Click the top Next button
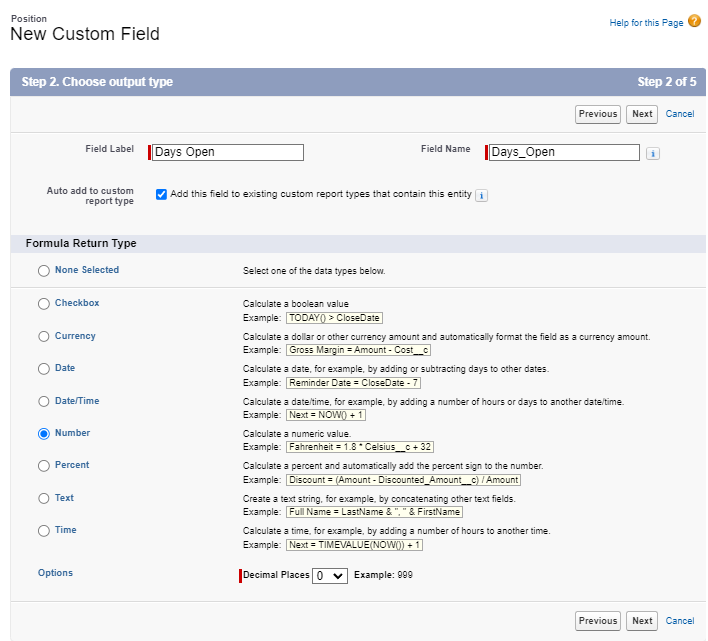This screenshot has height=641, width=708. (x=642, y=114)
